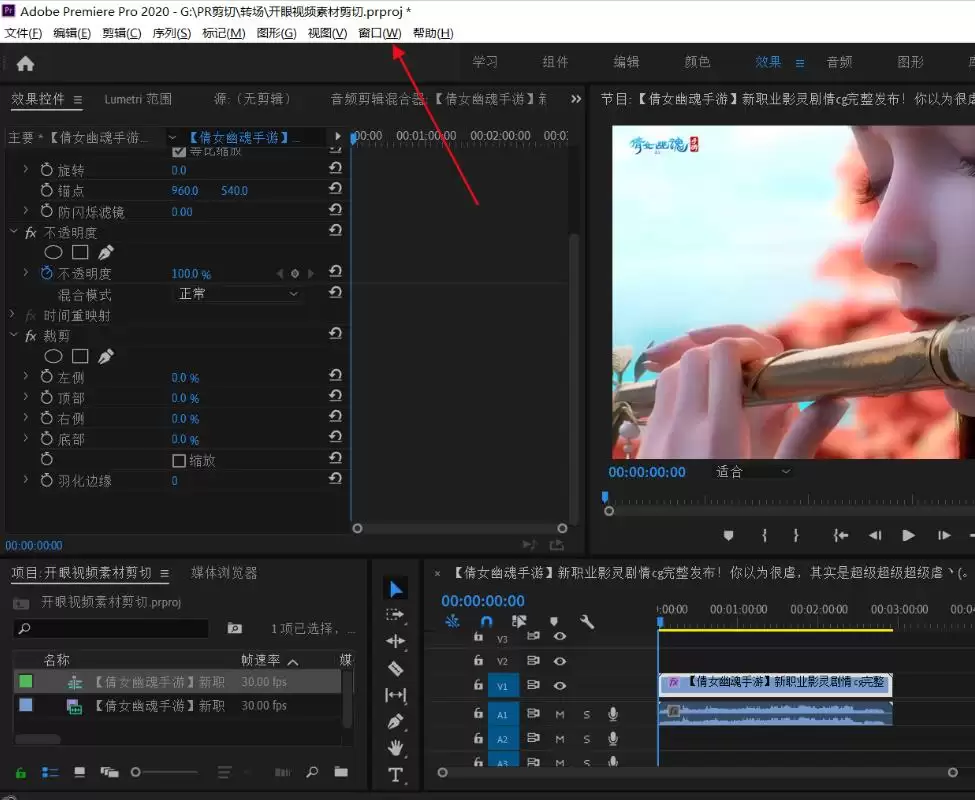The width and height of the screenshot is (975, 800).
Task: Open the 窗口(W) menu
Action: (x=380, y=33)
